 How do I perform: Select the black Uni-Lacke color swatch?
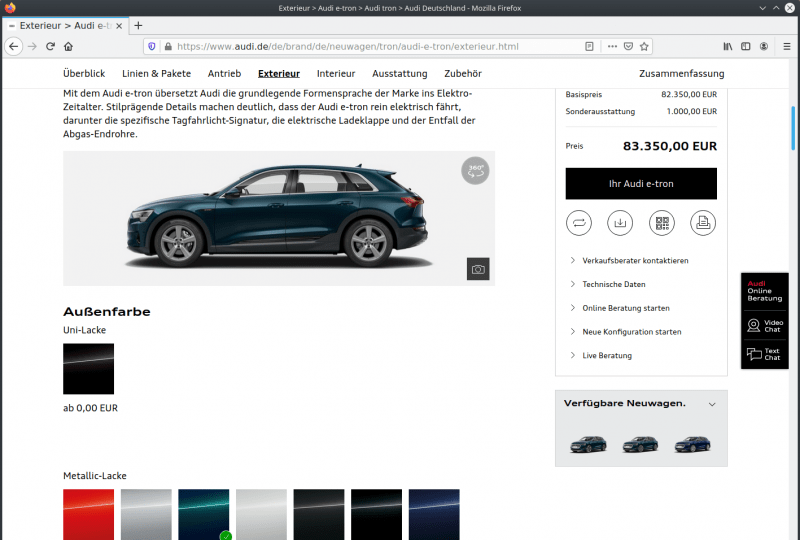pos(88,369)
